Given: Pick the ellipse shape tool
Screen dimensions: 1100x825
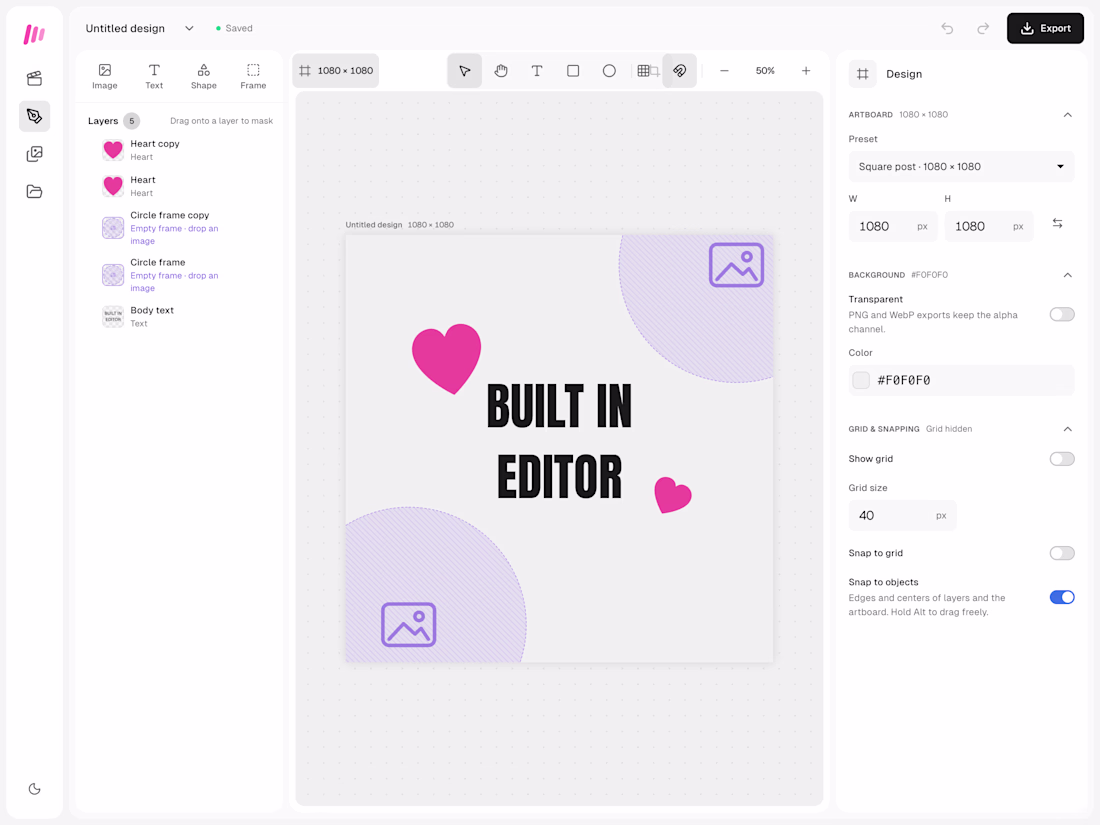Looking at the screenshot, I should coord(609,71).
